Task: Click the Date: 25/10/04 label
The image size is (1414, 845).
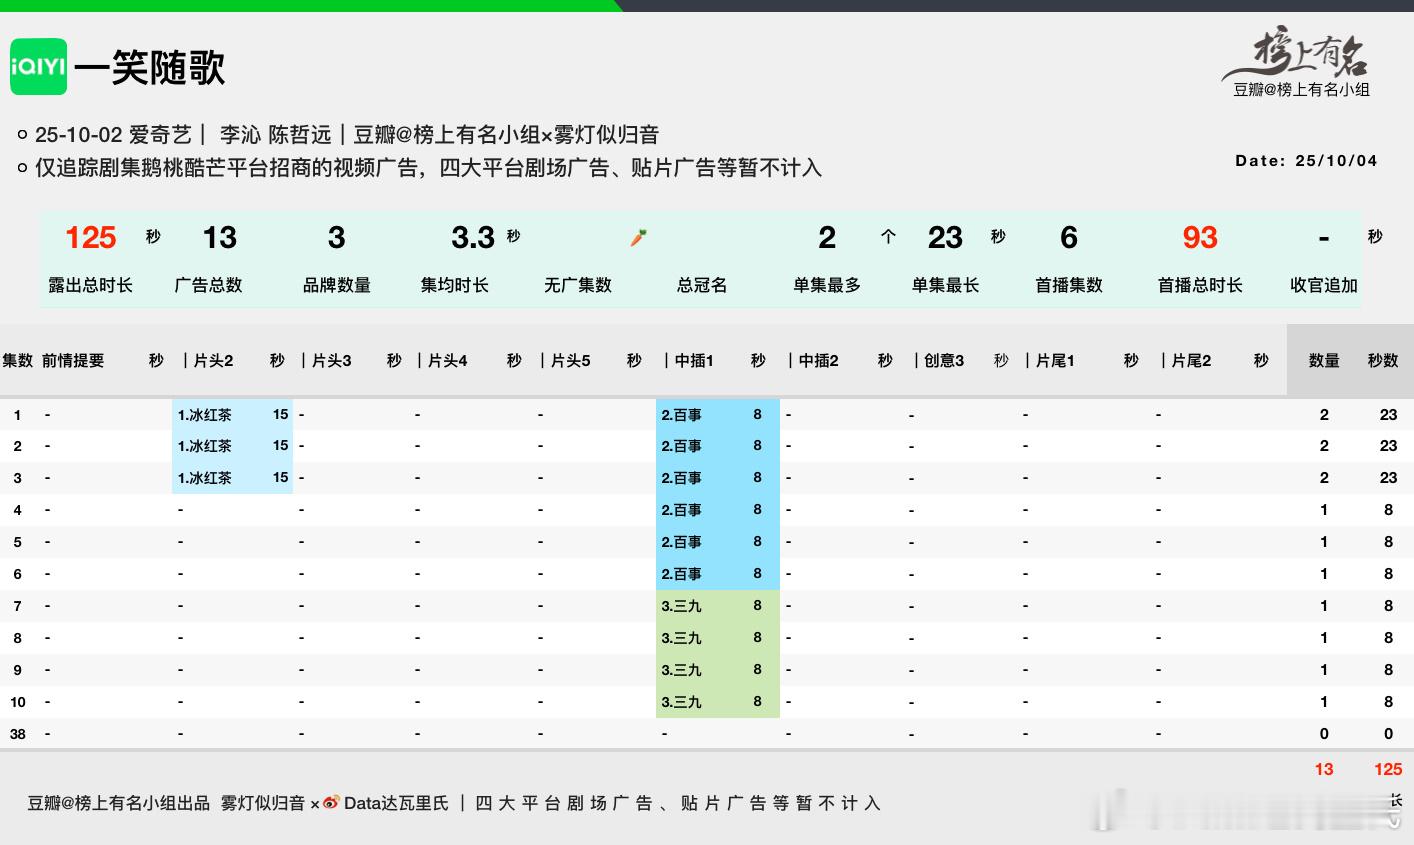Action: (1306, 160)
